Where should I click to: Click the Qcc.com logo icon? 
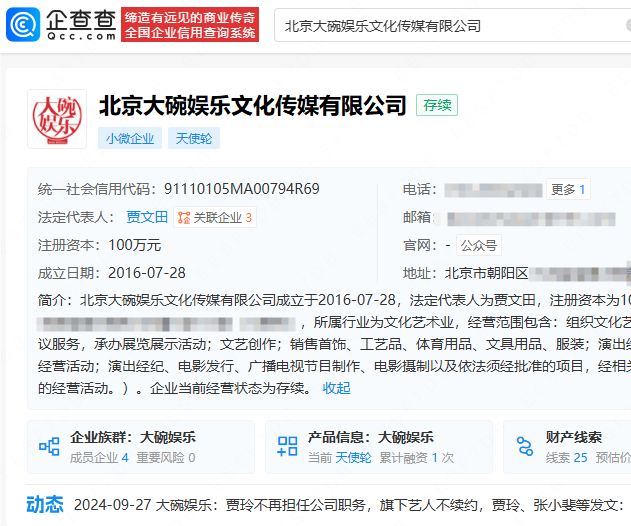(23, 25)
